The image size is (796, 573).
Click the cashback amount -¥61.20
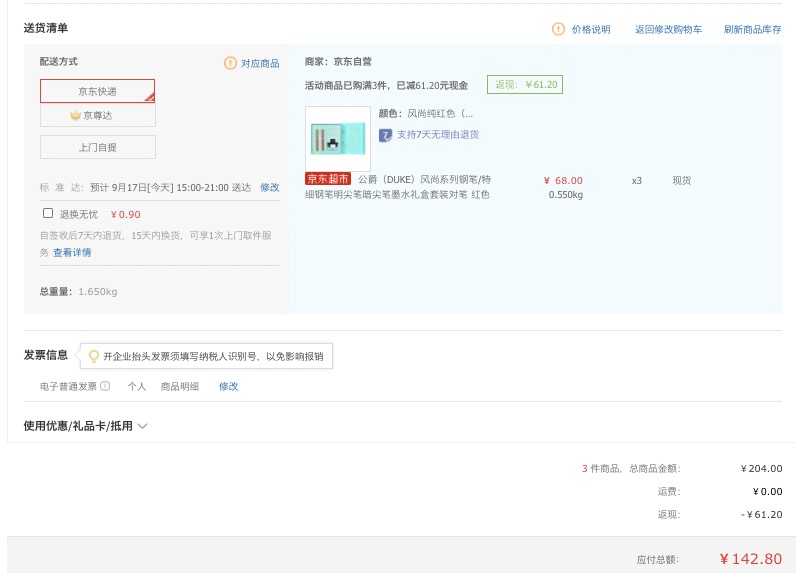[x=761, y=514]
